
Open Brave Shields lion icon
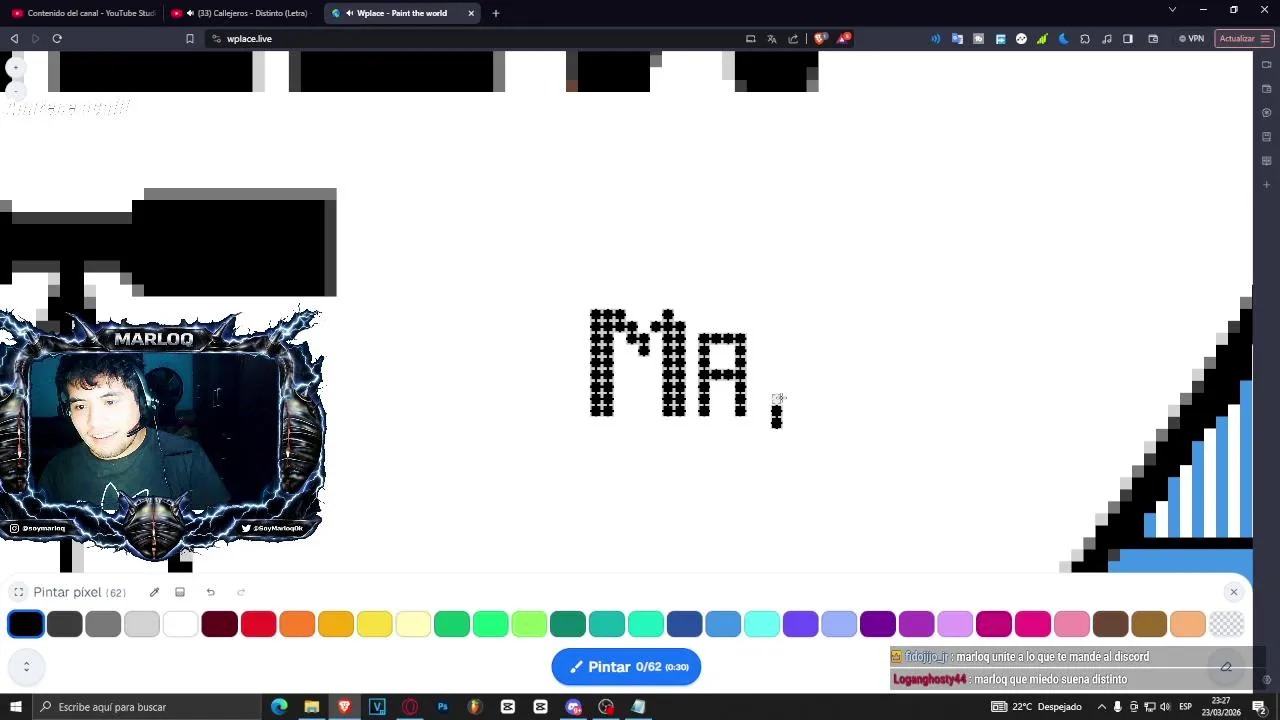(820, 38)
